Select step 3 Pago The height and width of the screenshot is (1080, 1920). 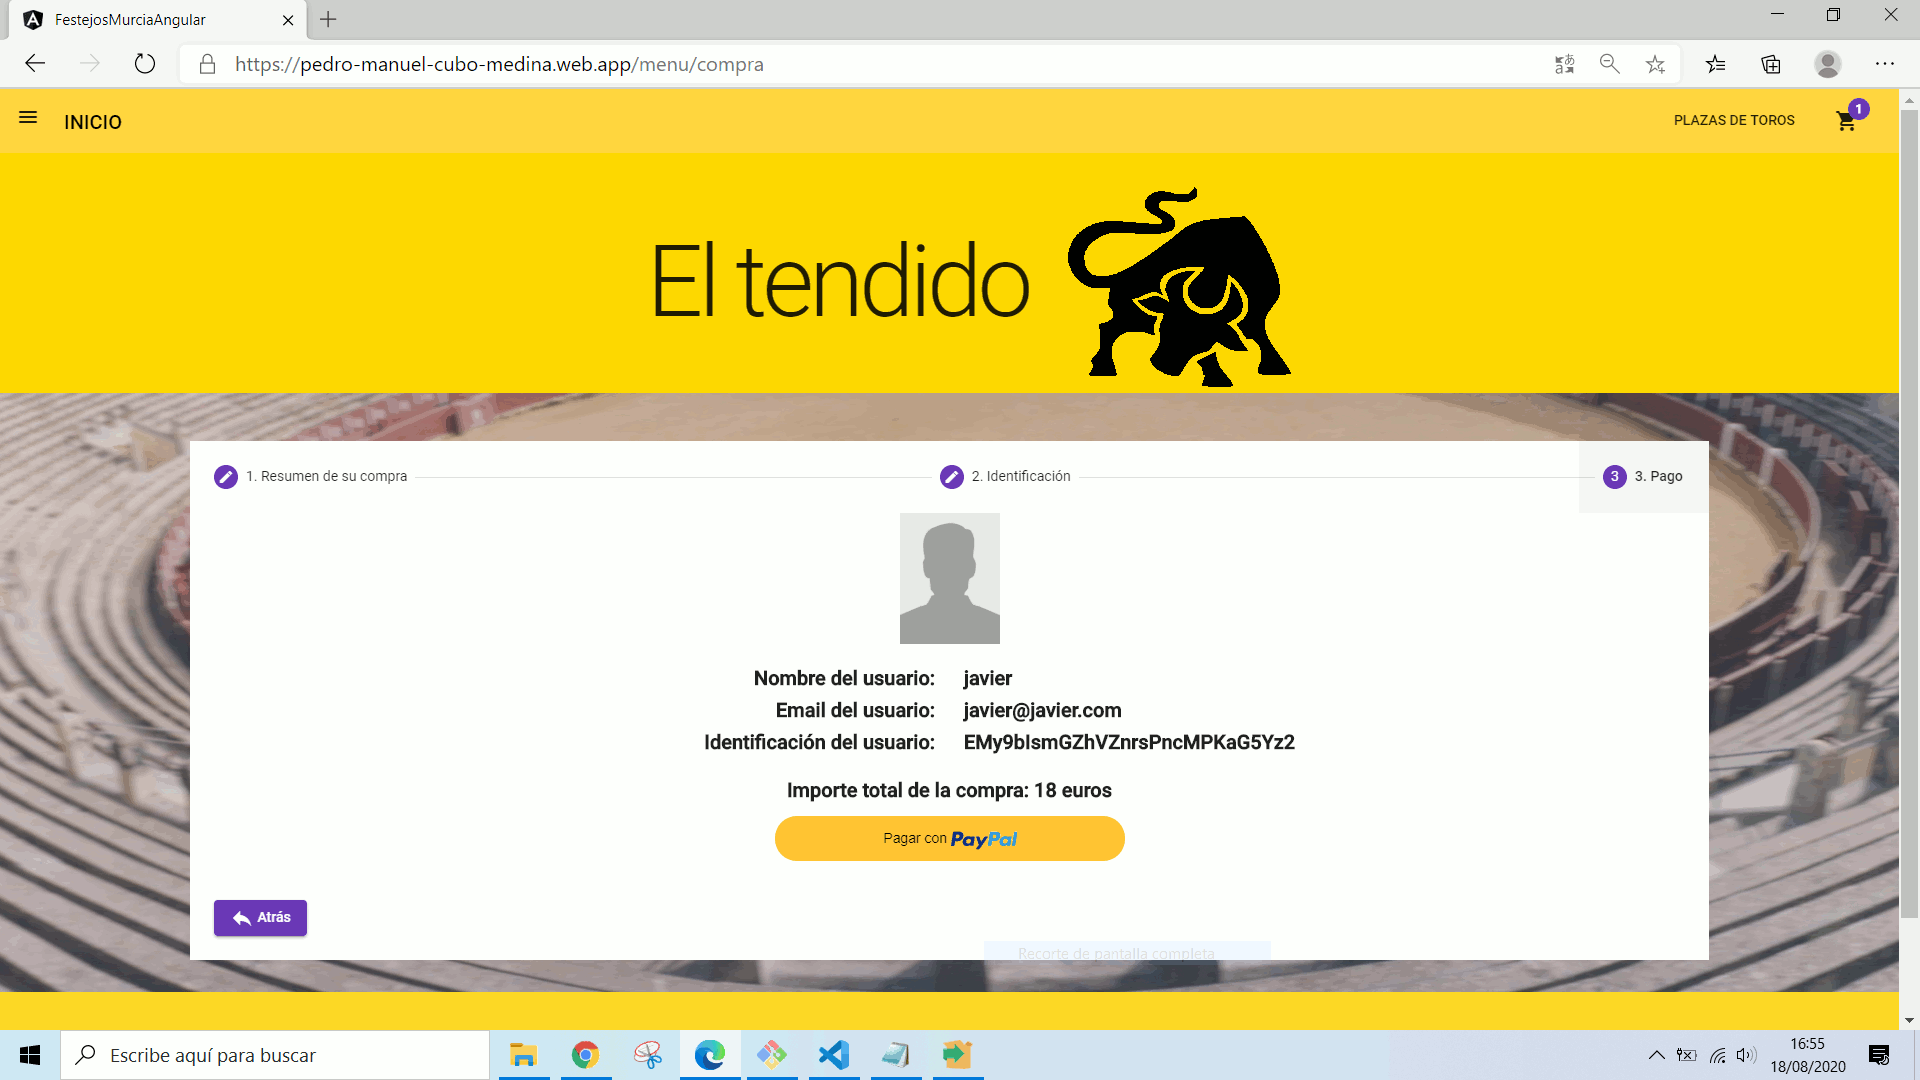click(1643, 477)
